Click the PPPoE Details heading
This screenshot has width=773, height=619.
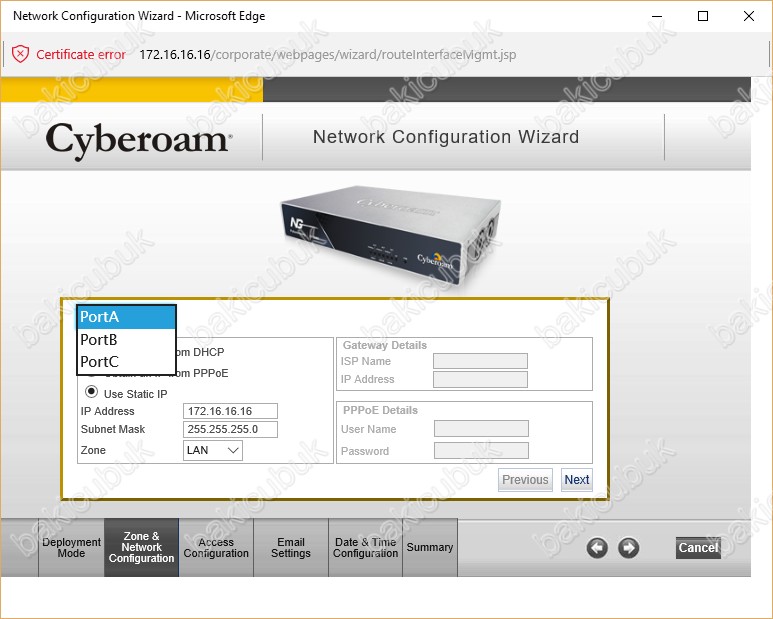pos(380,410)
